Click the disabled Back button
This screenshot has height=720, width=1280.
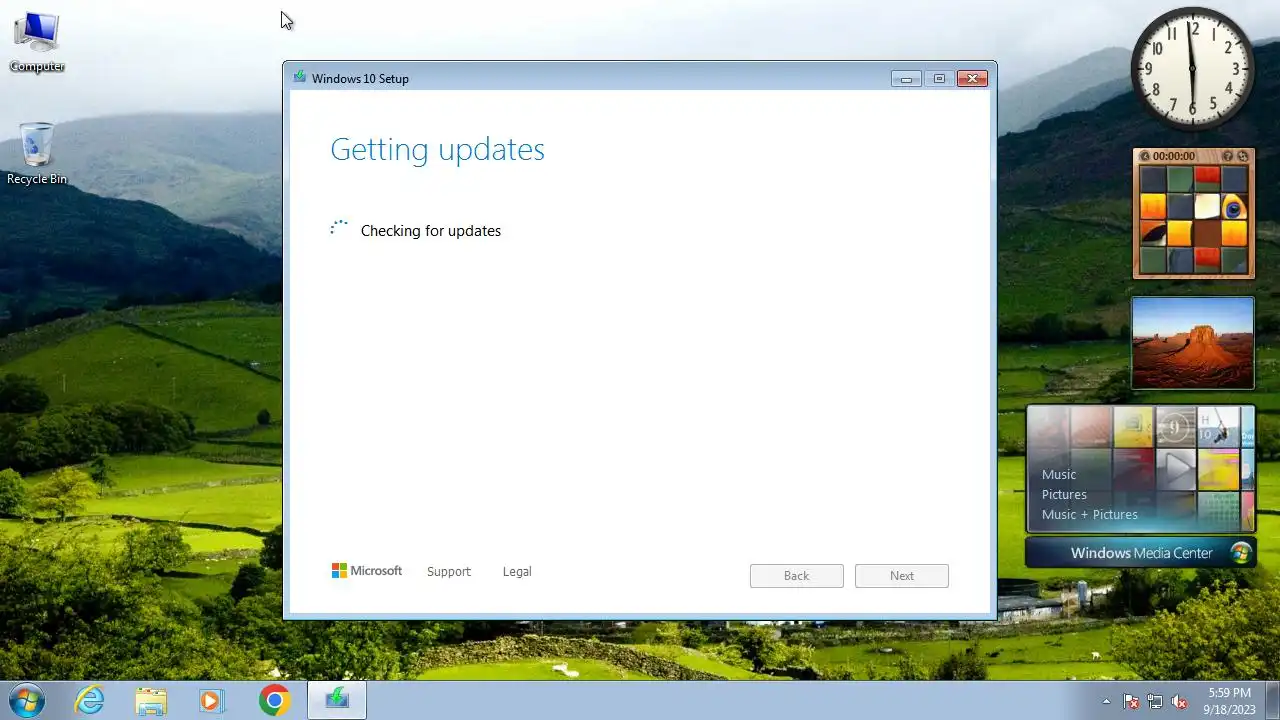click(x=796, y=575)
